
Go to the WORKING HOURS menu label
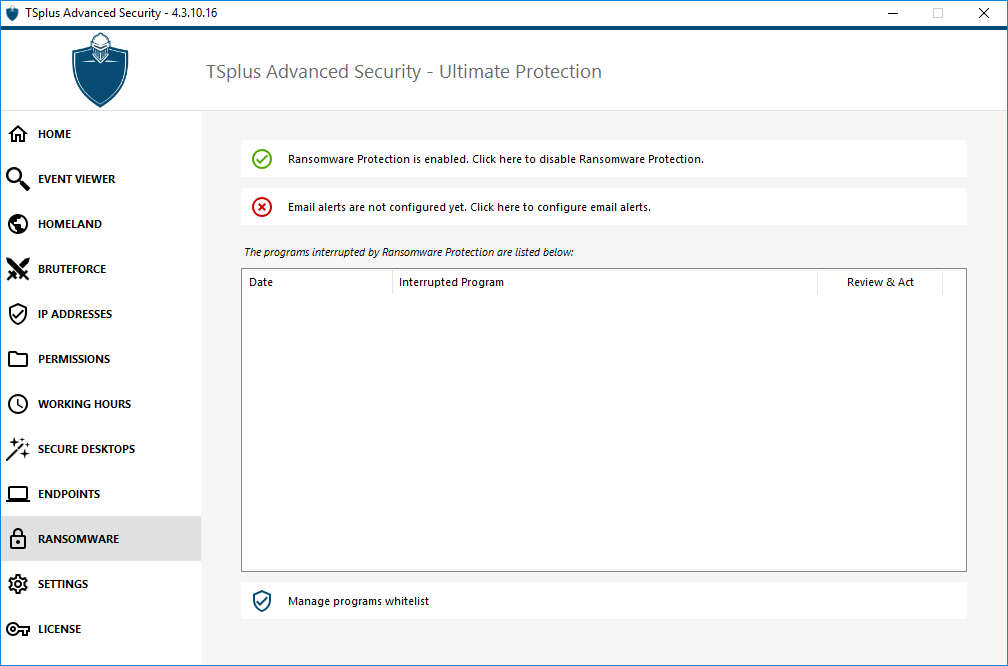point(84,404)
